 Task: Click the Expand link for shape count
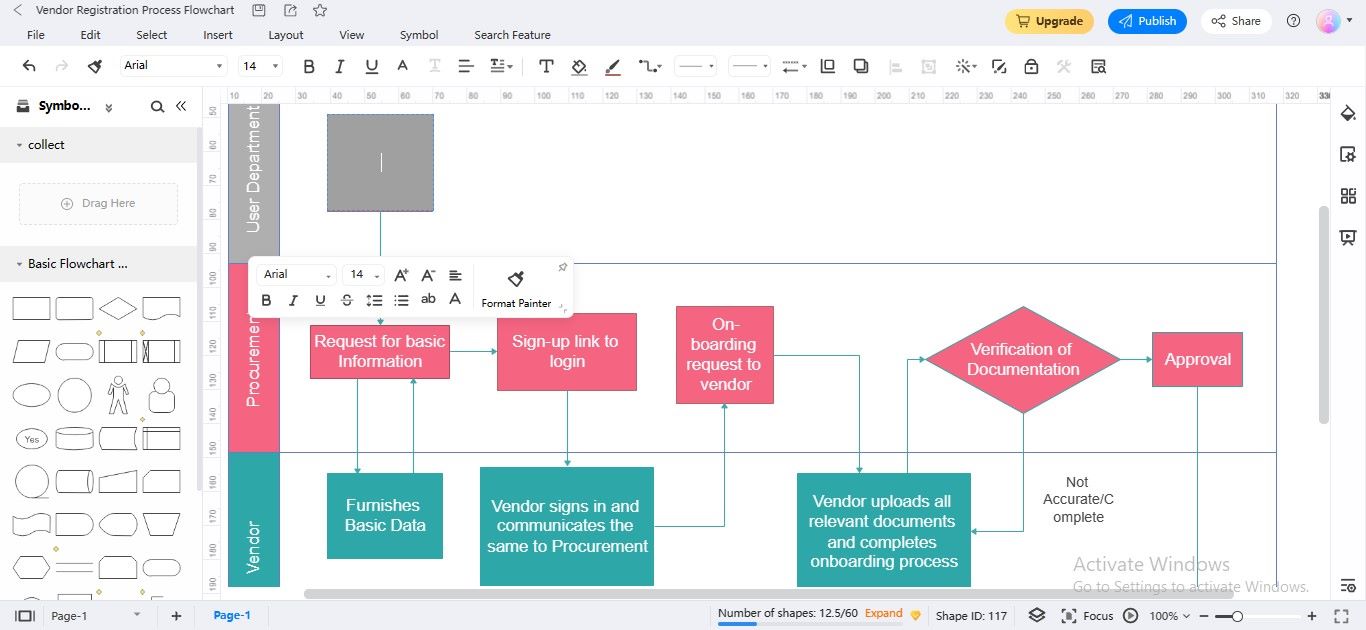coord(884,614)
